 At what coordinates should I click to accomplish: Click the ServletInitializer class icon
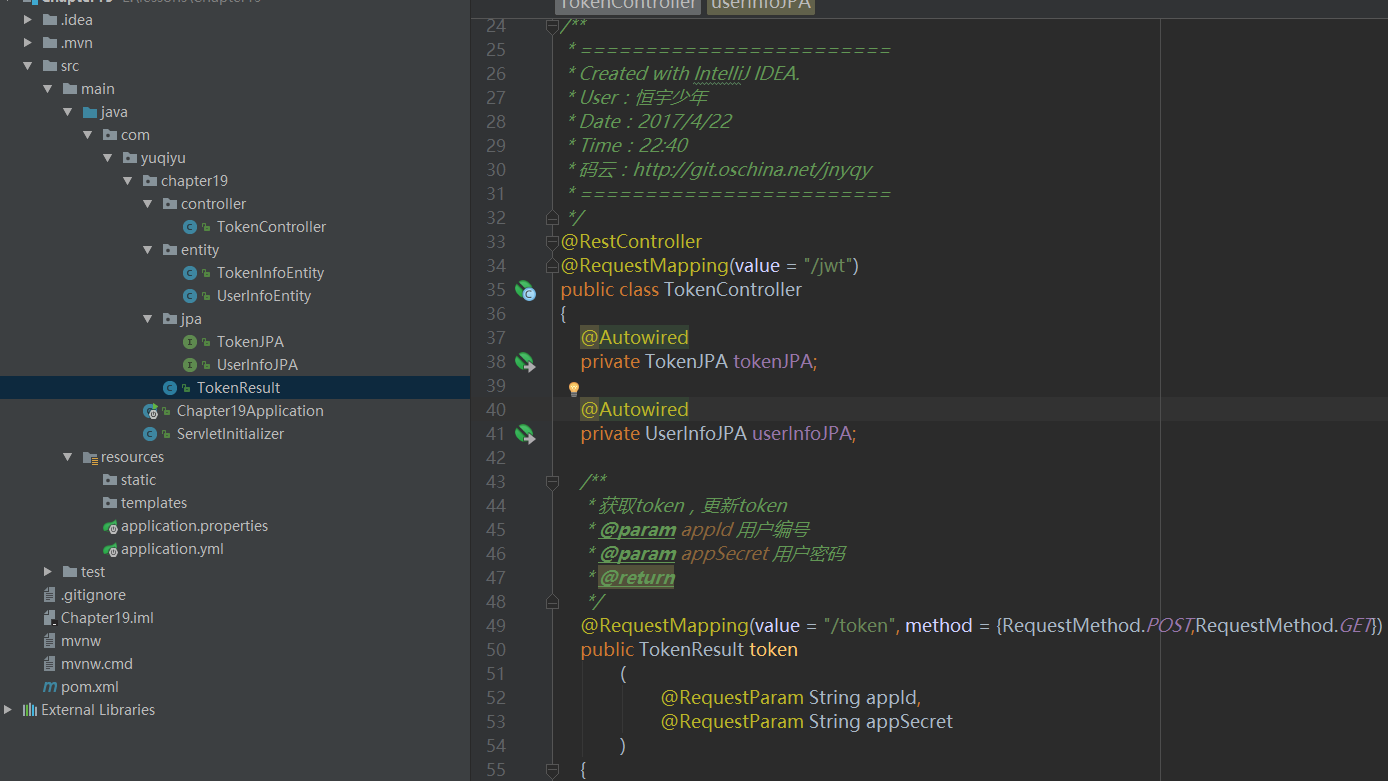pos(150,434)
